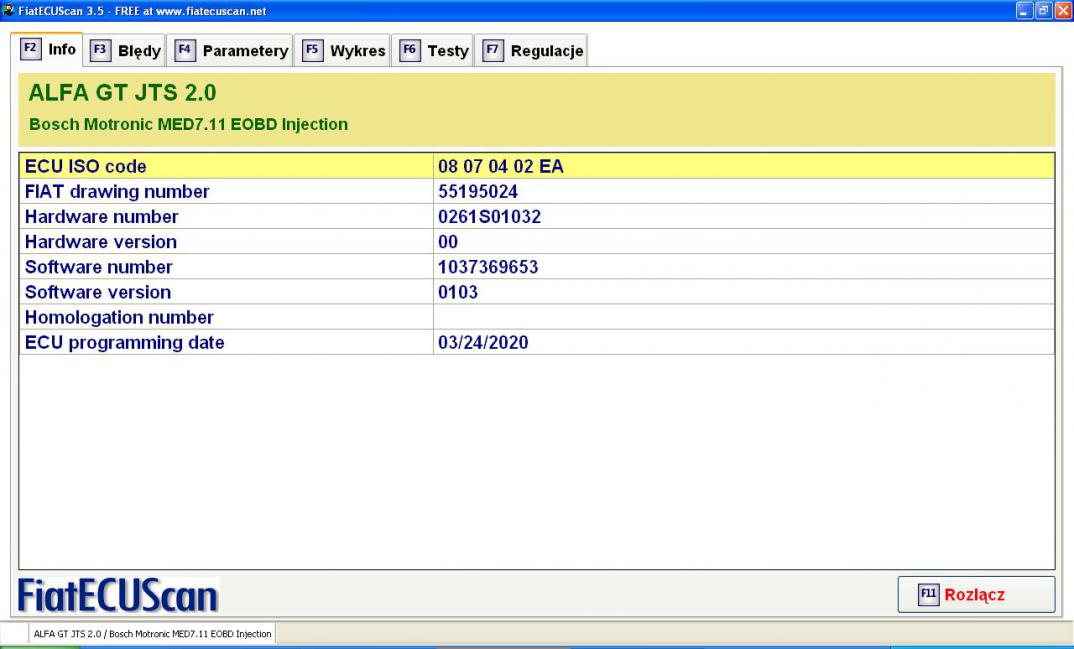The height and width of the screenshot is (649, 1074).
Task: Click the Rozłącz disconnect button
Action: click(976, 594)
